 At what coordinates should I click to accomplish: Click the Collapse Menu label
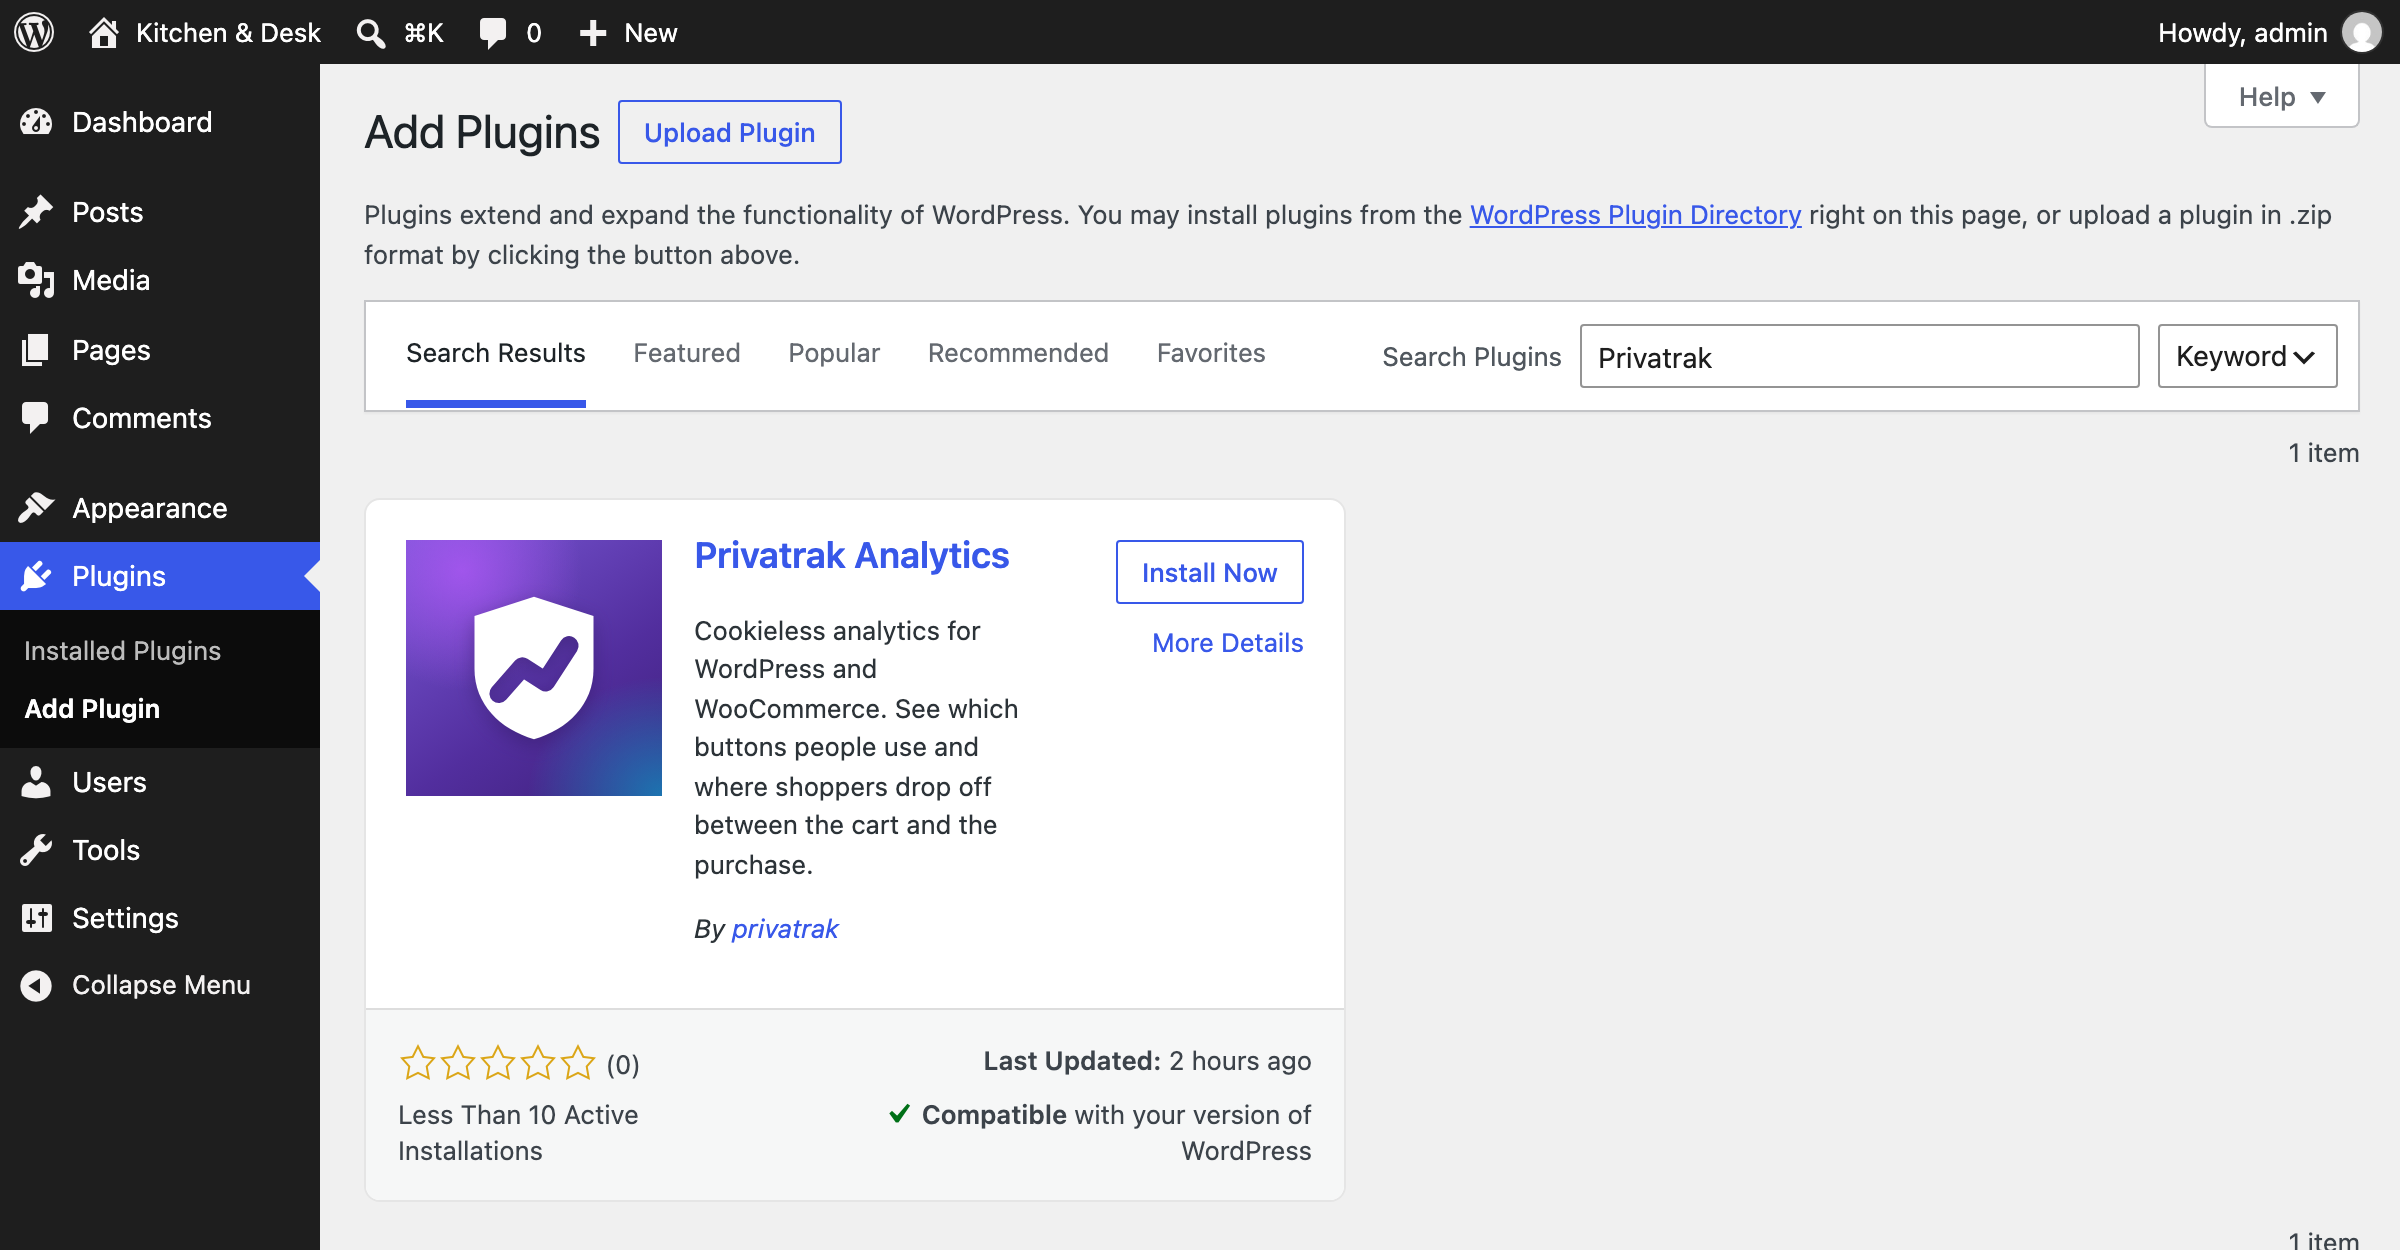coord(161,986)
